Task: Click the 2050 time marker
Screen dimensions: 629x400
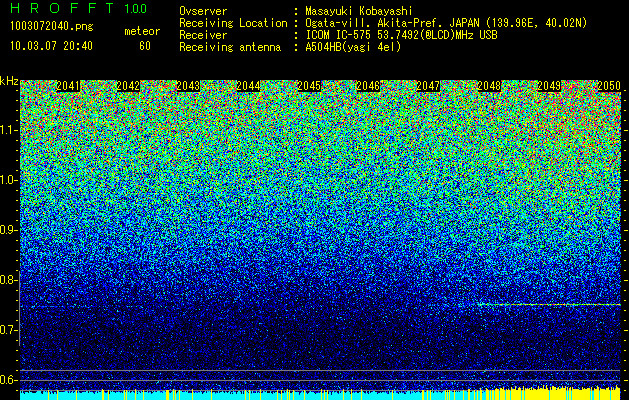Action: [609, 86]
